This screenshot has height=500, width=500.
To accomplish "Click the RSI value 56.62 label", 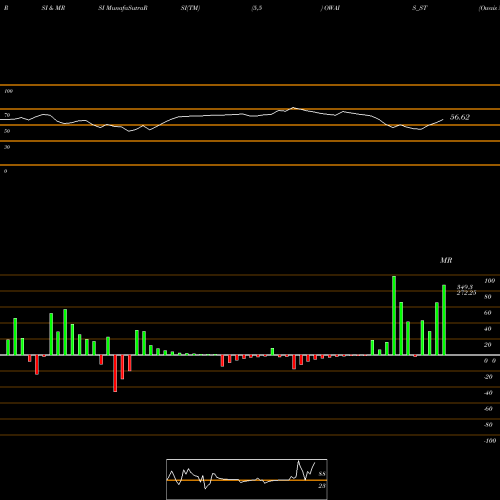I will (x=460, y=117).
